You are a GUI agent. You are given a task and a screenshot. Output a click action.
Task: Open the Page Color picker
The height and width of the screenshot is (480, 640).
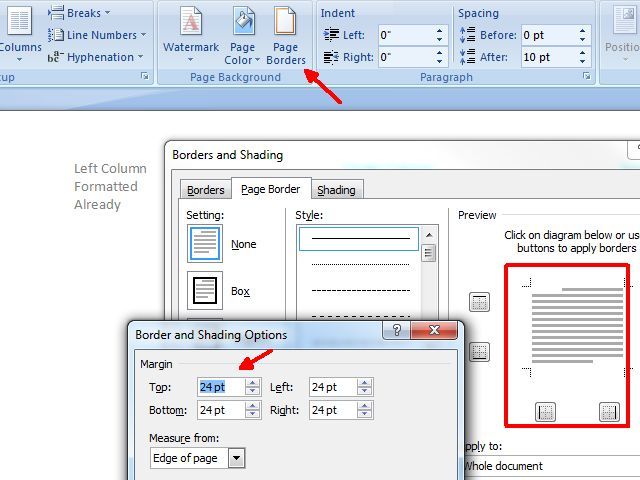(243, 35)
